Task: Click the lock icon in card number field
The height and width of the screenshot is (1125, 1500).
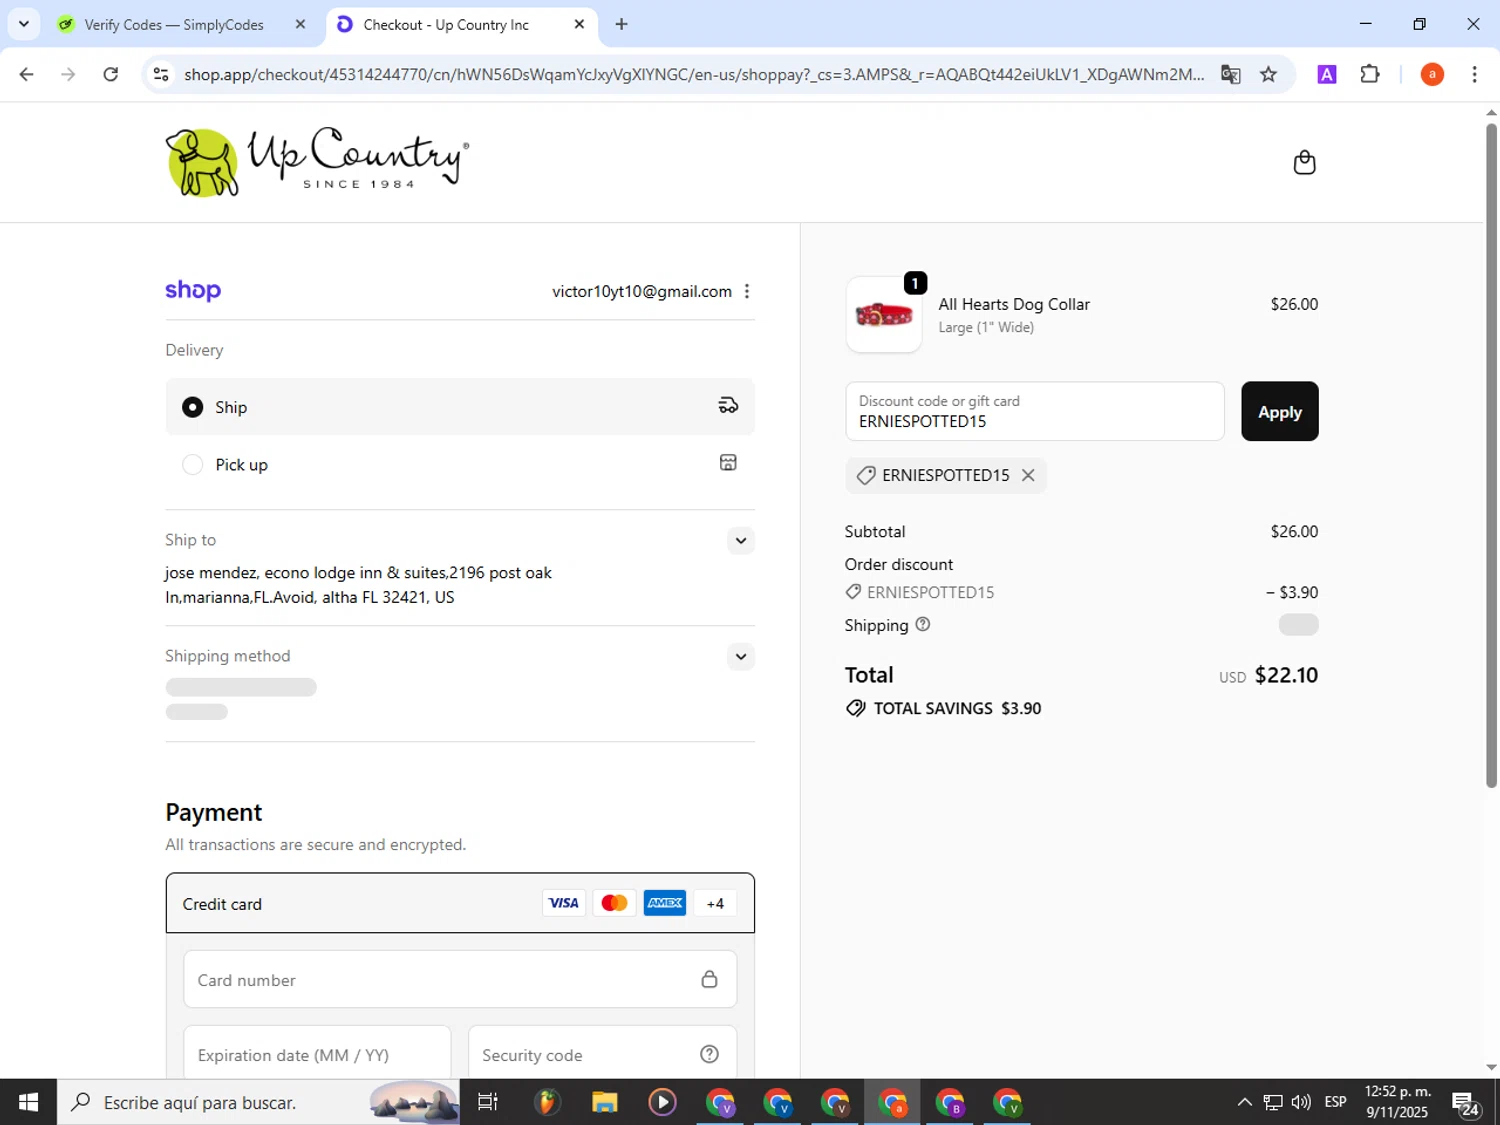Action: click(x=709, y=979)
